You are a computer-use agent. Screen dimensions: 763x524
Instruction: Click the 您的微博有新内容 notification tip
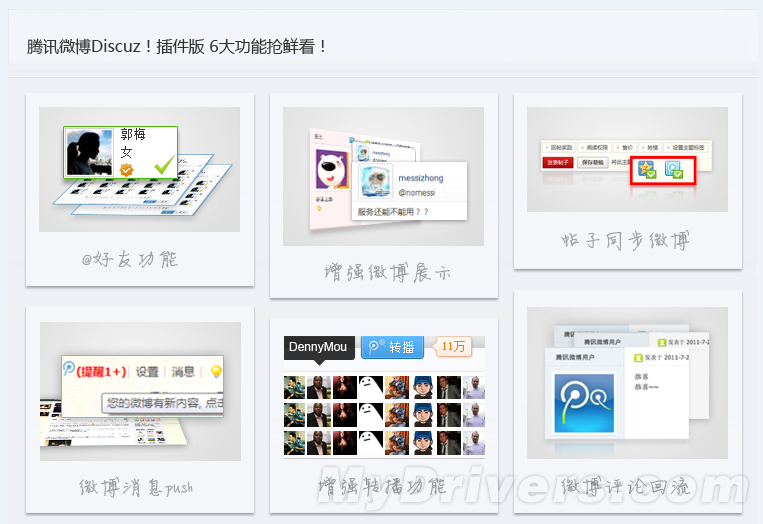(x=163, y=403)
